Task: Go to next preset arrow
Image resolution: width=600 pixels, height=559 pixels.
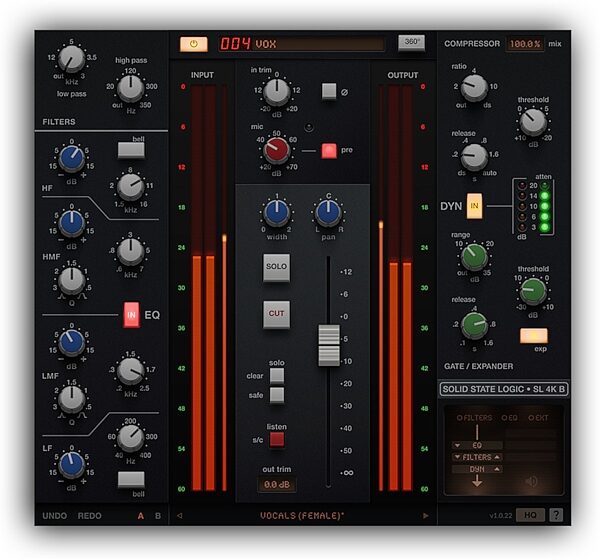Action: click(426, 516)
